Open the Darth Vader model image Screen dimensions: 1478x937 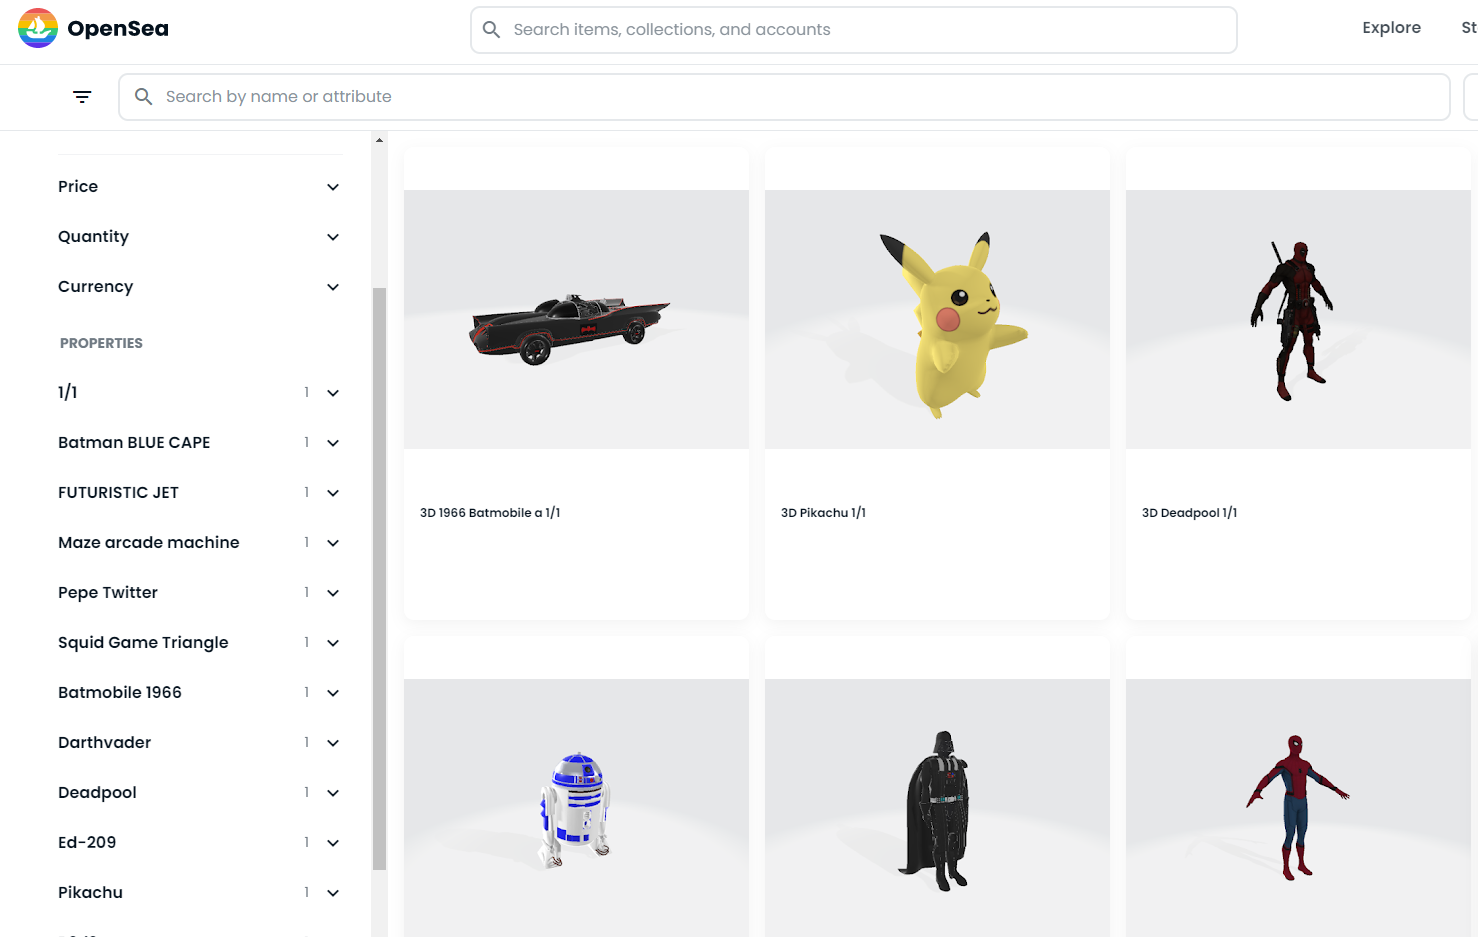point(937,808)
